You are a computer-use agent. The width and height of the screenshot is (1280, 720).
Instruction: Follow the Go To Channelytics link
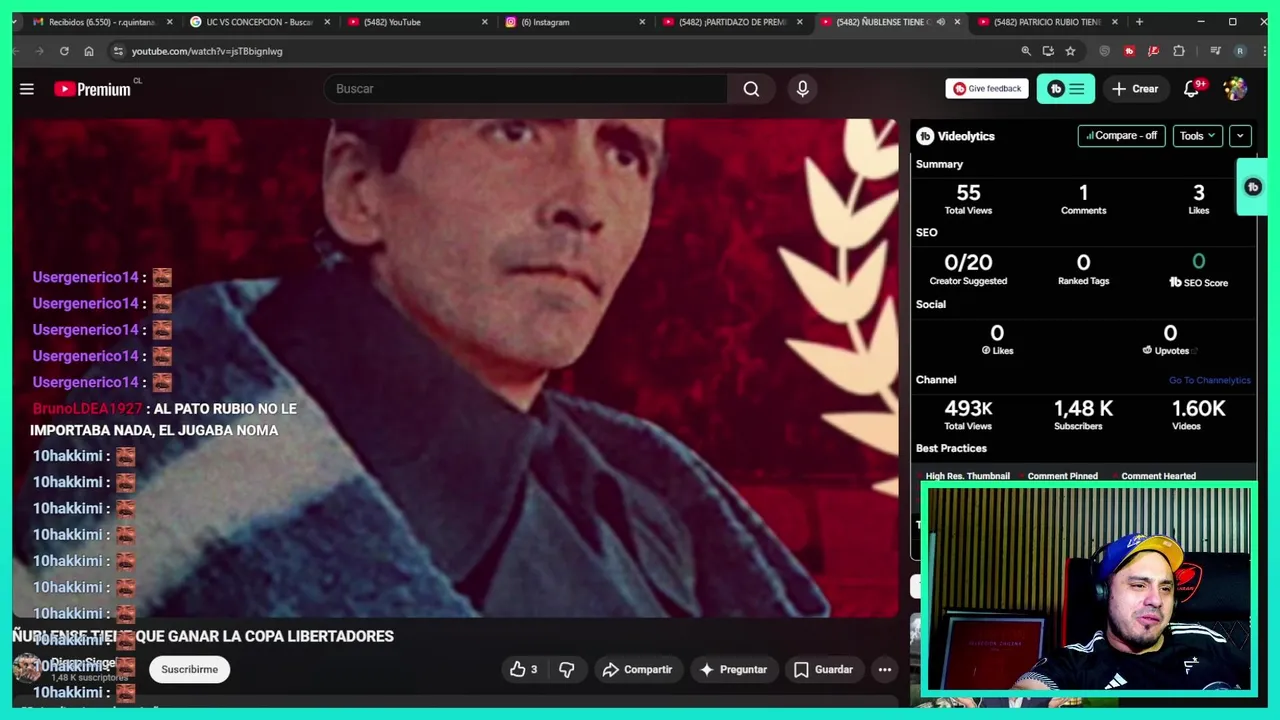pyautogui.click(x=1209, y=380)
